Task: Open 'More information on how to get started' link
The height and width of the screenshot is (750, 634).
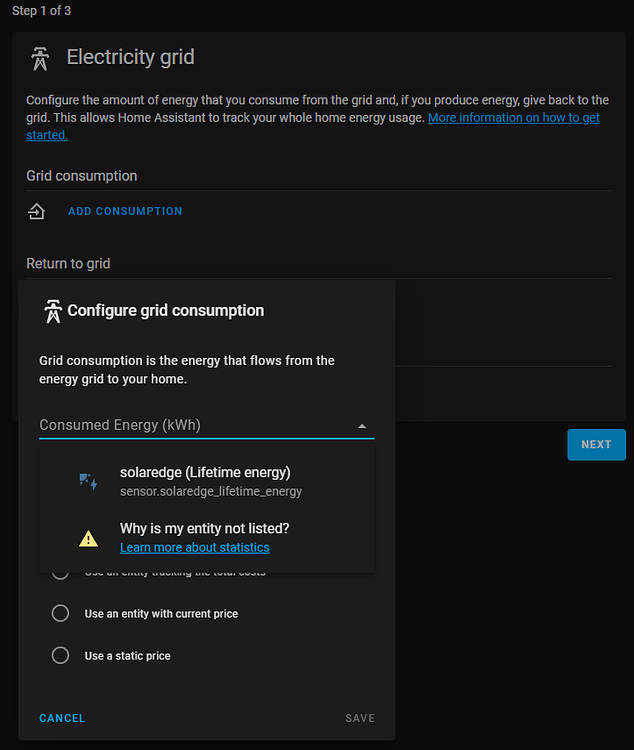Action: pos(514,118)
